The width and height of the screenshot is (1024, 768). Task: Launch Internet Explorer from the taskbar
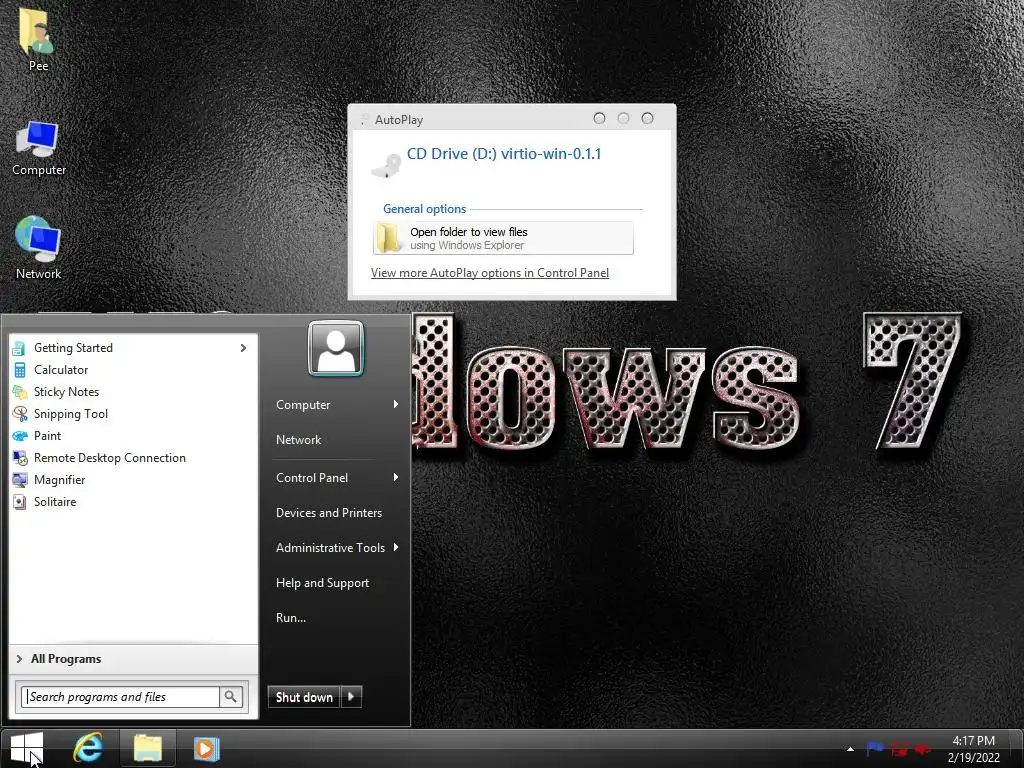pyautogui.click(x=88, y=748)
